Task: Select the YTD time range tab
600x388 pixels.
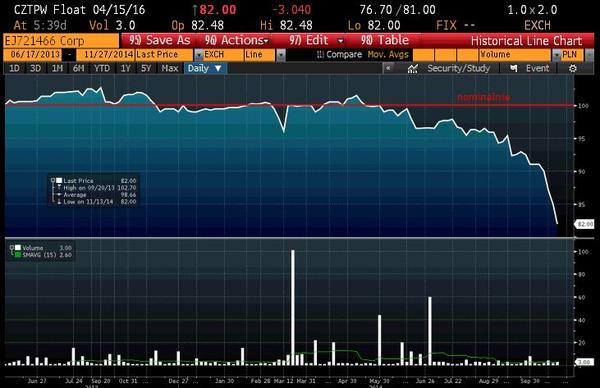Action: (102, 68)
